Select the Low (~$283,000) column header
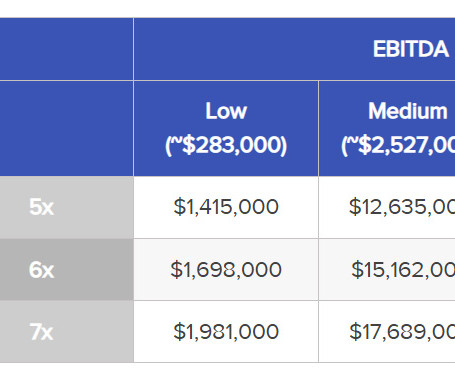This screenshot has width=455, height=380. pyautogui.click(x=226, y=128)
